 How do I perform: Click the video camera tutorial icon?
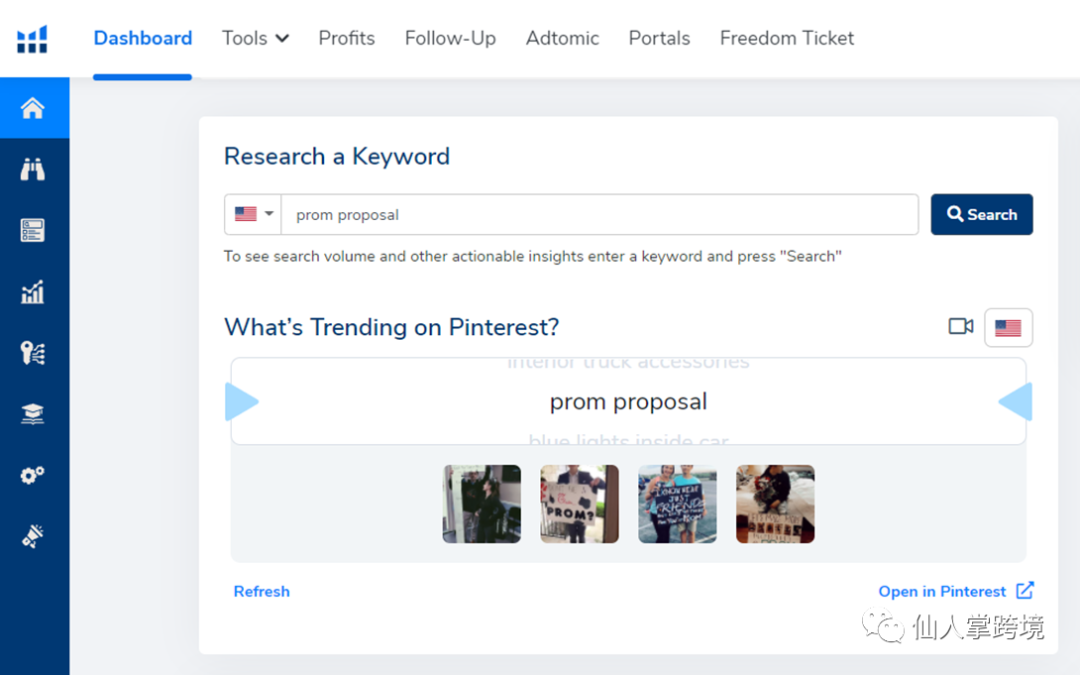tap(960, 327)
